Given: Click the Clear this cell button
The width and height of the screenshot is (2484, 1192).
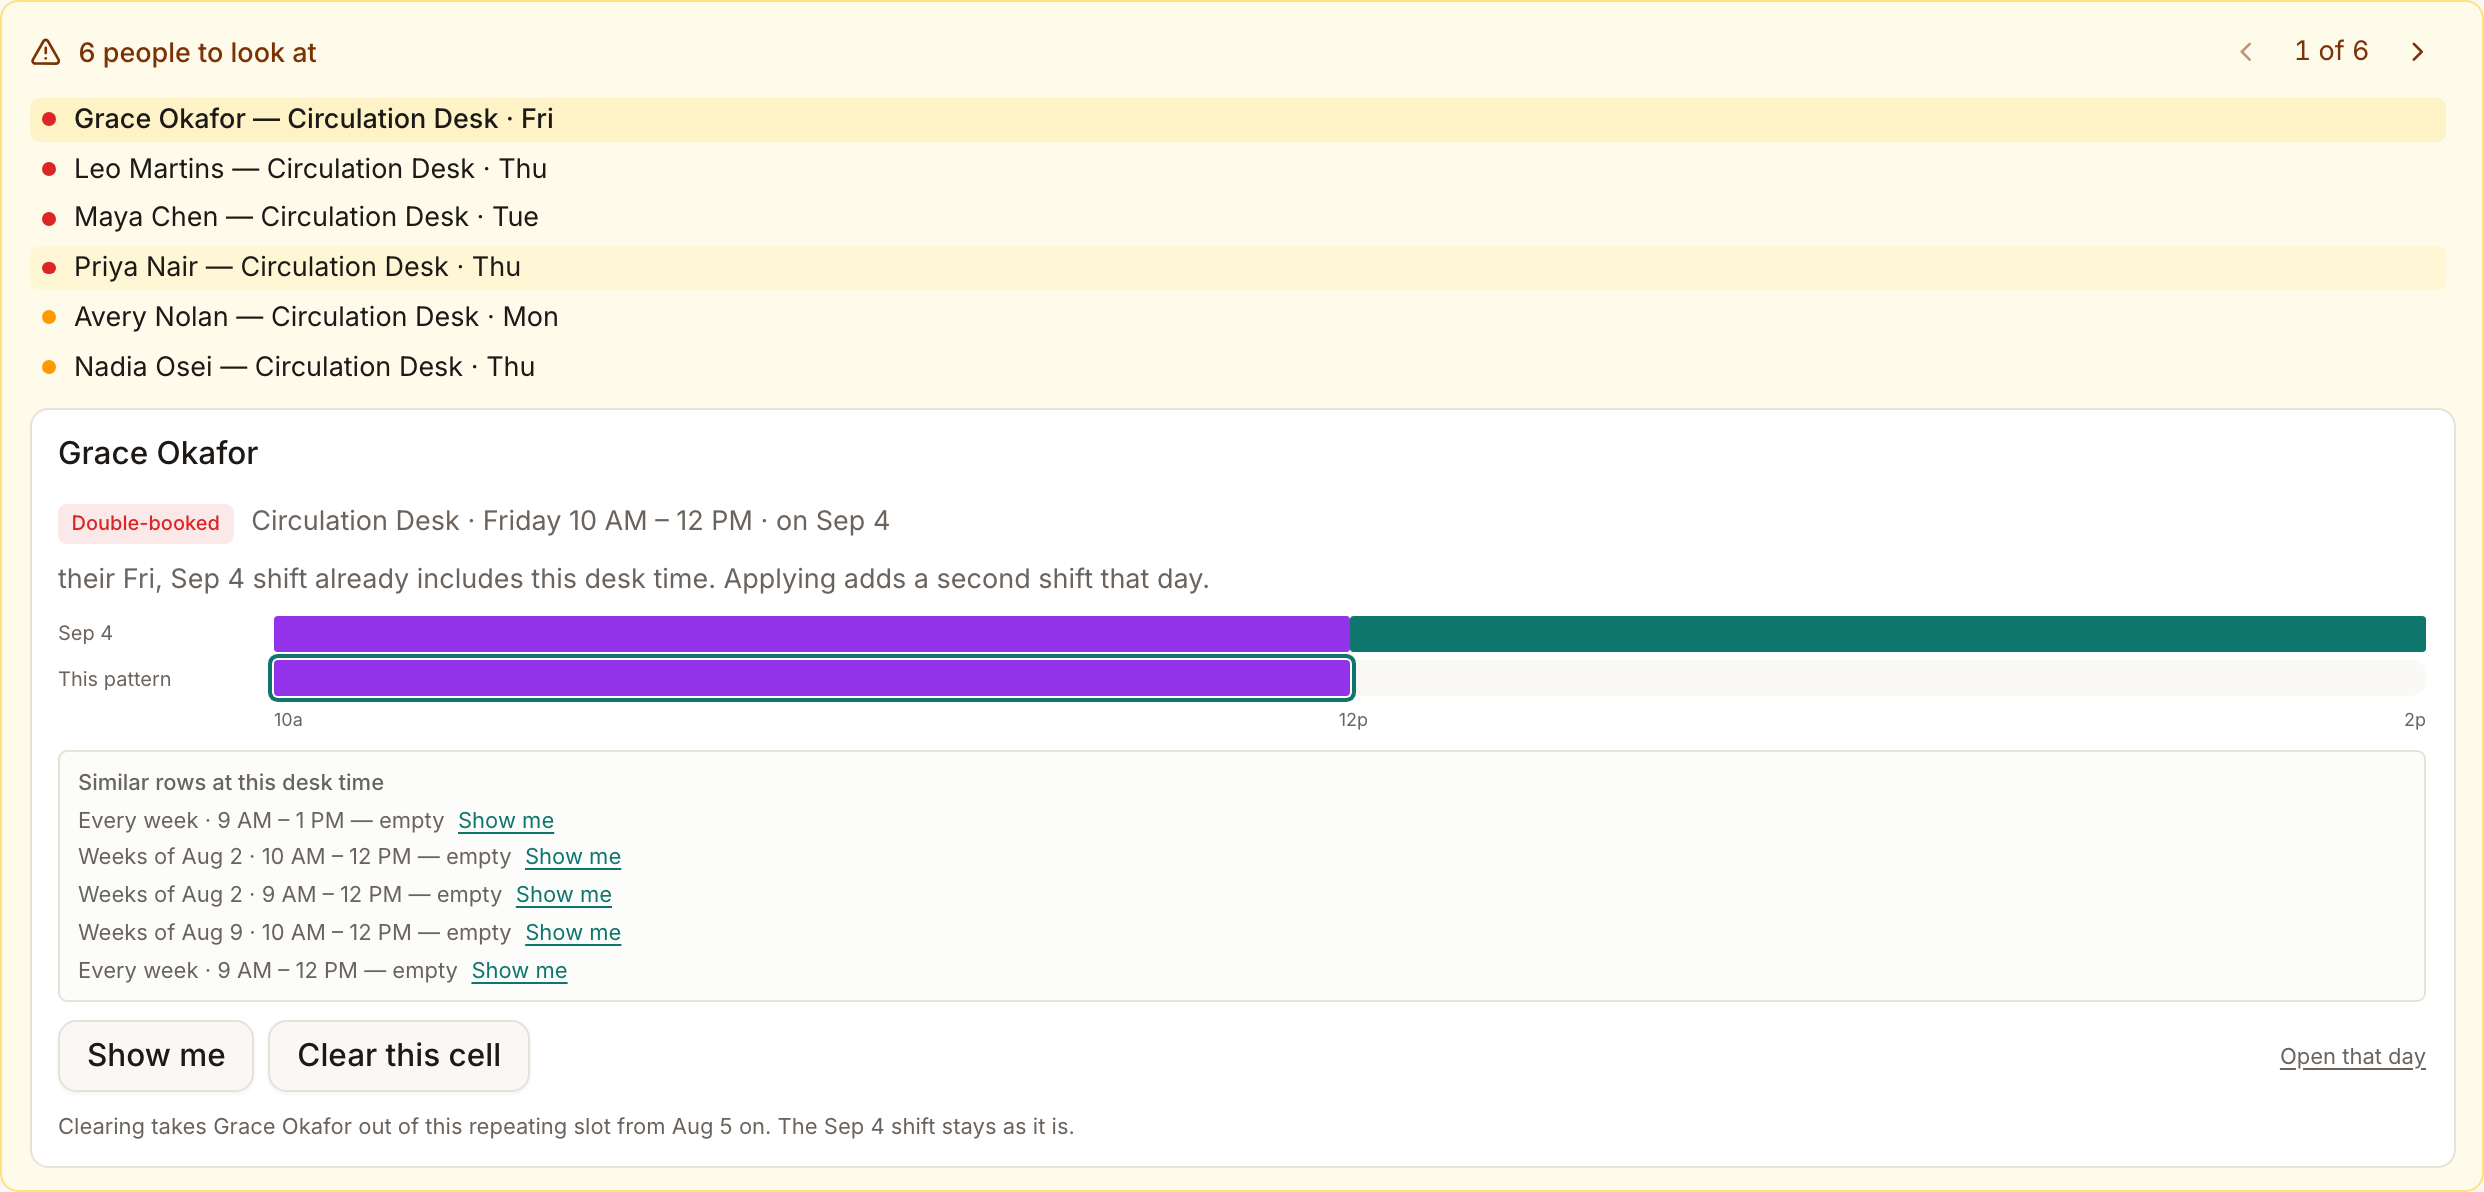Looking at the screenshot, I should [399, 1056].
